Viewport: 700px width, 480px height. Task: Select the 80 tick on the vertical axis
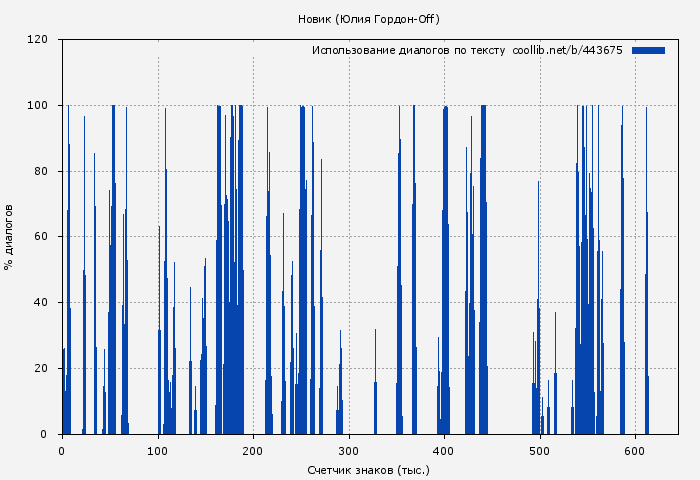(41, 171)
